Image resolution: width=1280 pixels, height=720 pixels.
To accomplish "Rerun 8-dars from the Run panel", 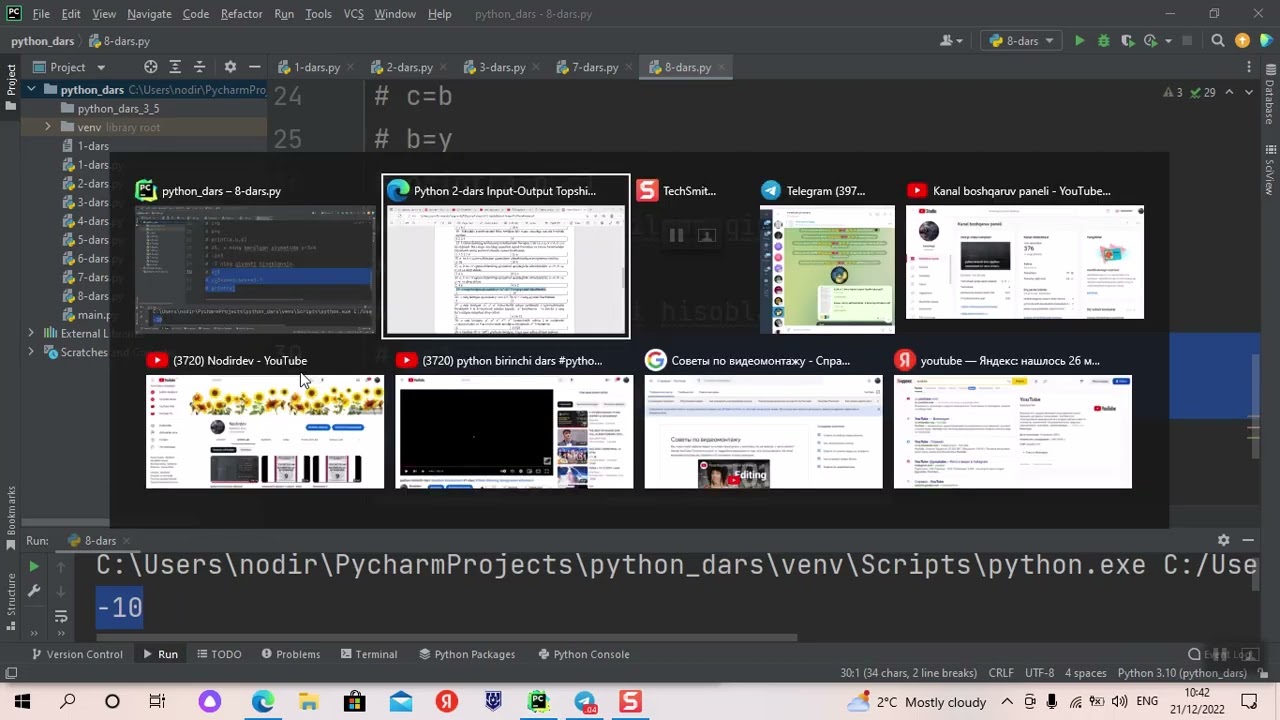I will (34, 566).
